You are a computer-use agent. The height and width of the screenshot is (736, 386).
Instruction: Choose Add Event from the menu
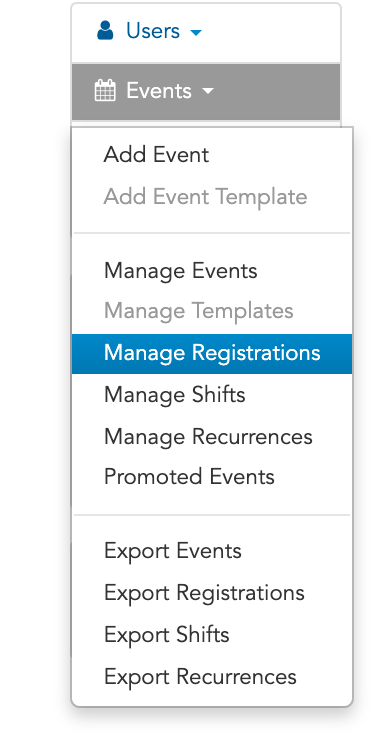[x=156, y=155]
